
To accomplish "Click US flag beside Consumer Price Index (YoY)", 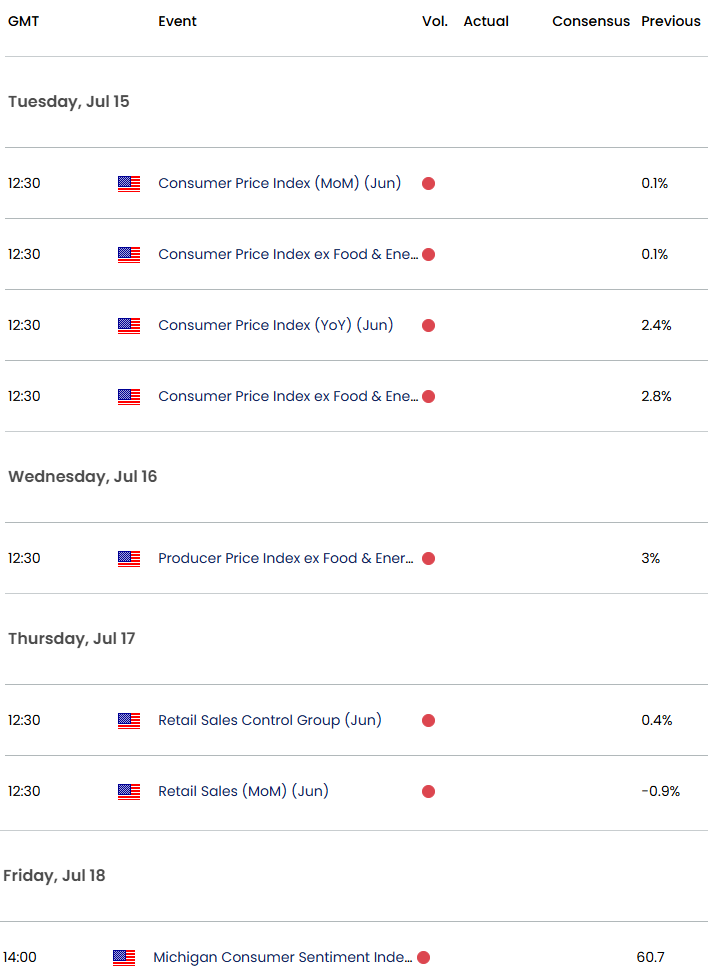I will (x=129, y=326).
